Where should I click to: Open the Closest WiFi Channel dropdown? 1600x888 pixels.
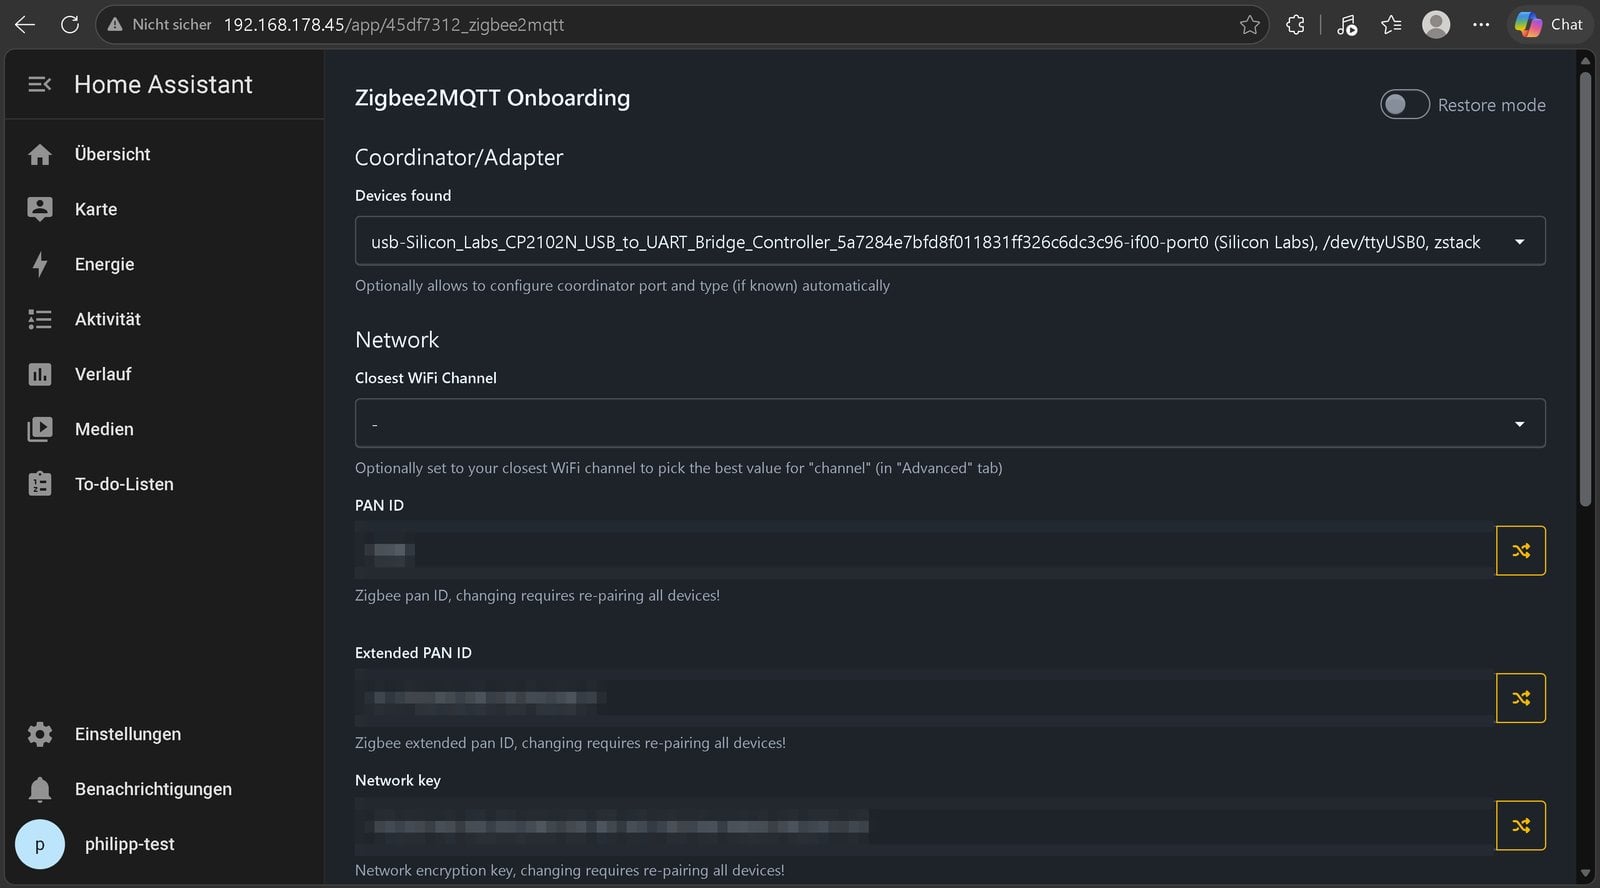pos(950,423)
